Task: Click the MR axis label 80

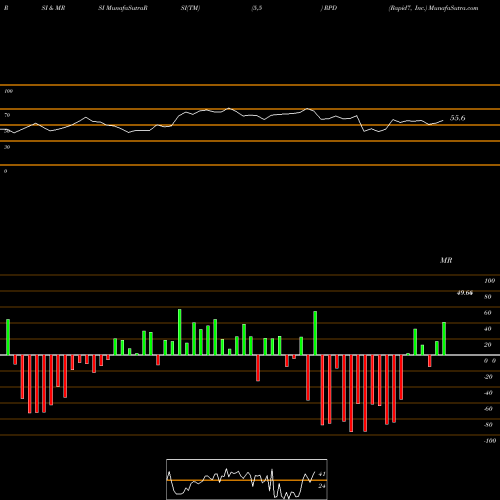Action: 487,297
